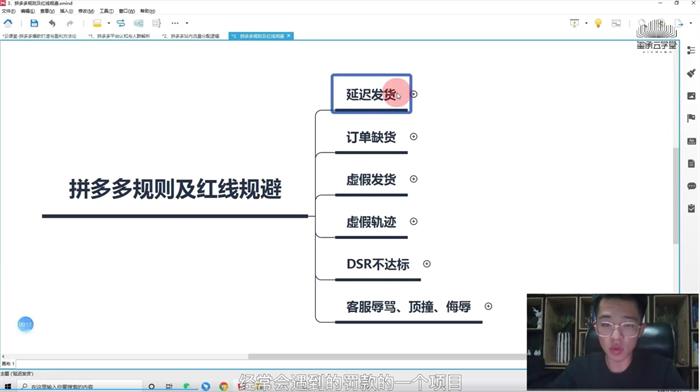Open the Window menu, seventh in the menu bar
Screen dimensions: 700x392
click(126, 11)
